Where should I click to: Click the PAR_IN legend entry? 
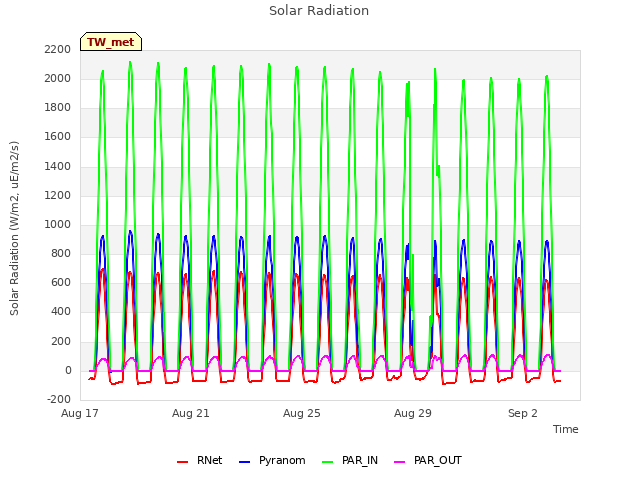tap(350, 460)
